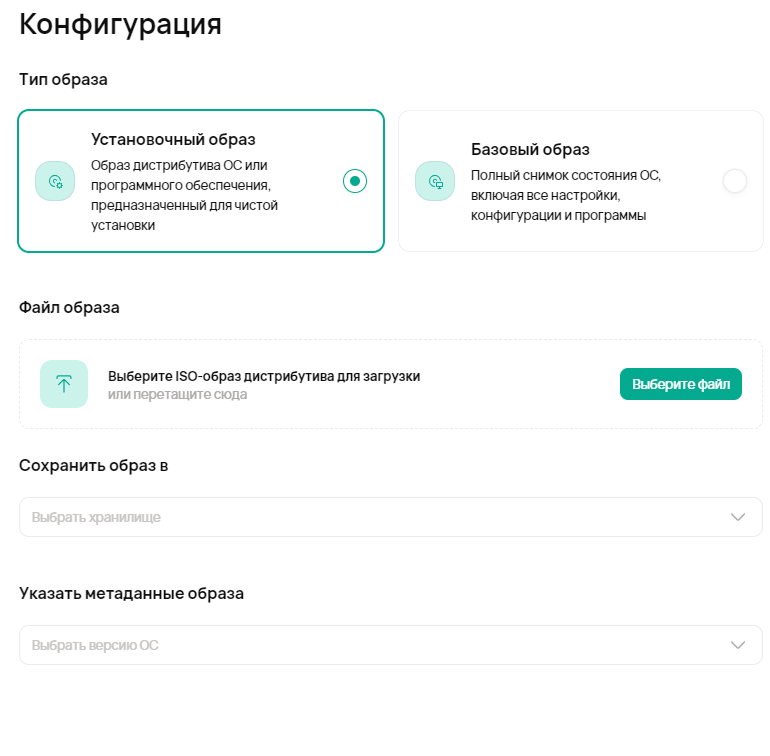This screenshot has height=756, width=770.
Task: Select the Базовый образ radio button
Action: [734, 181]
